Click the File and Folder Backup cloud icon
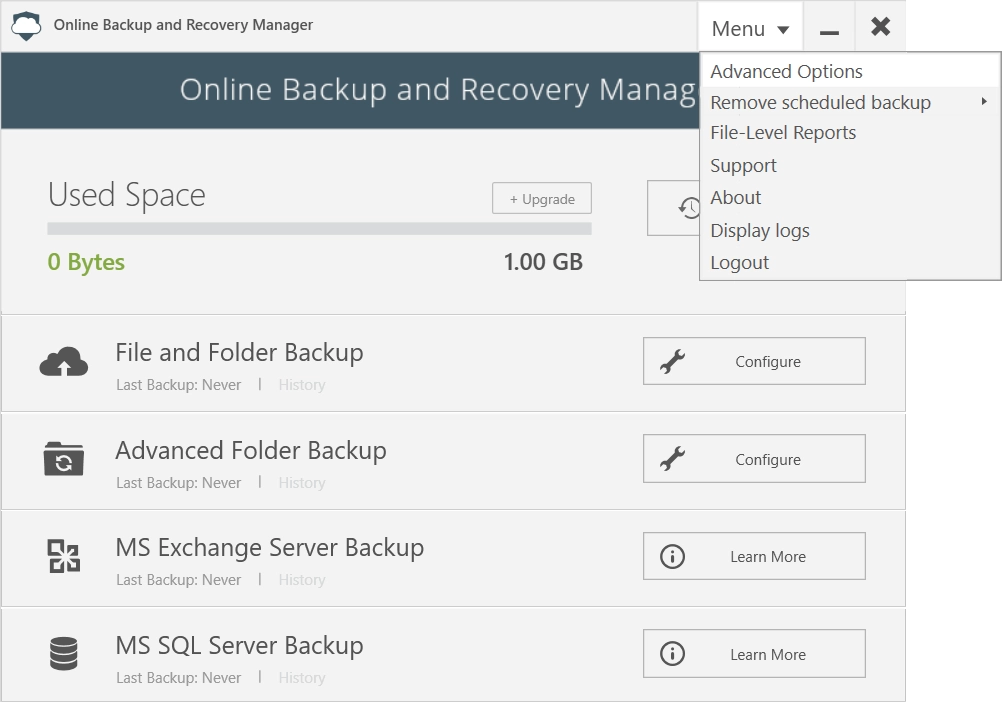 pos(64,362)
